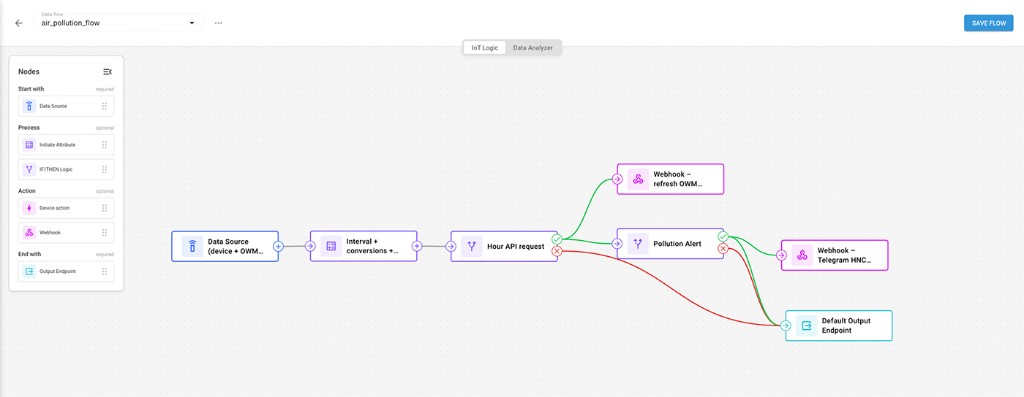Viewport: 1024px width, 397px height.
Task: Click the red X port on Hour API request
Action: point(557,251)
